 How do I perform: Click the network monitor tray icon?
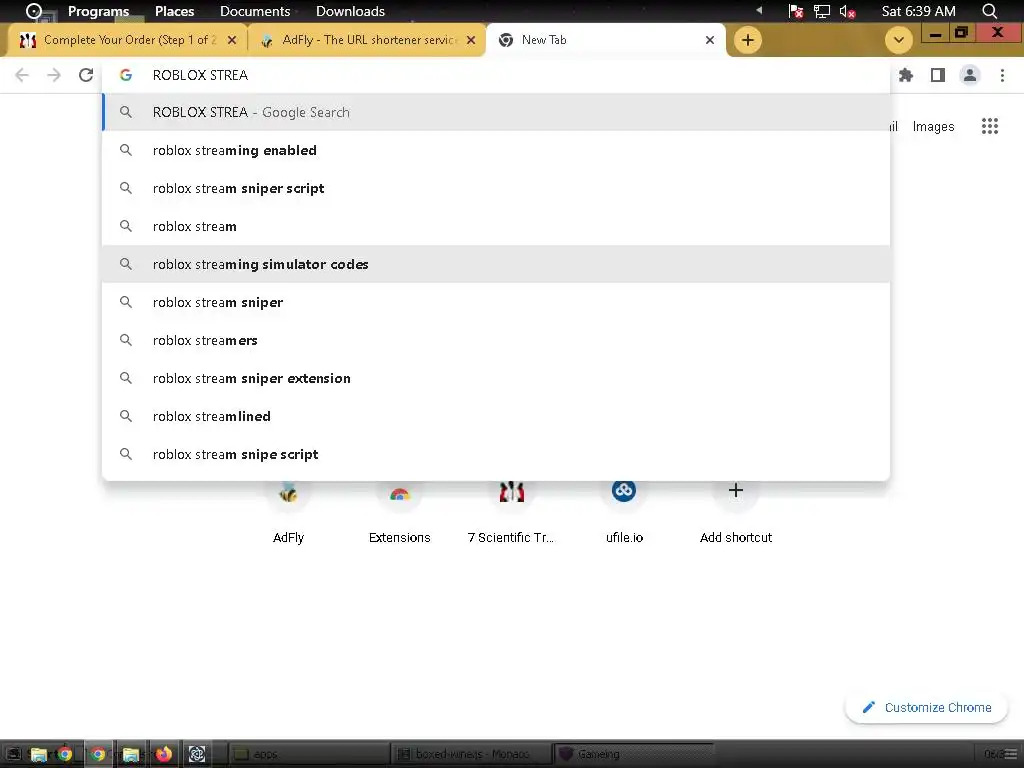click(x=822, y=11)
